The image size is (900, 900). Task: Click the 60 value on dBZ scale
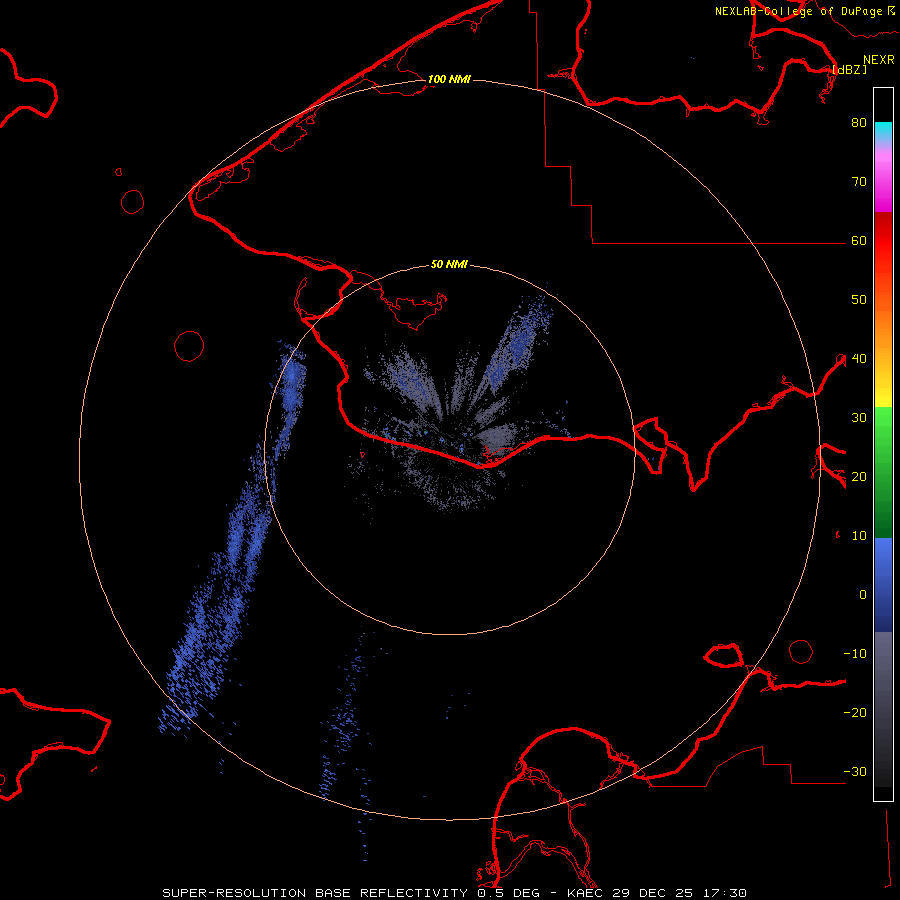pos(859,241)
